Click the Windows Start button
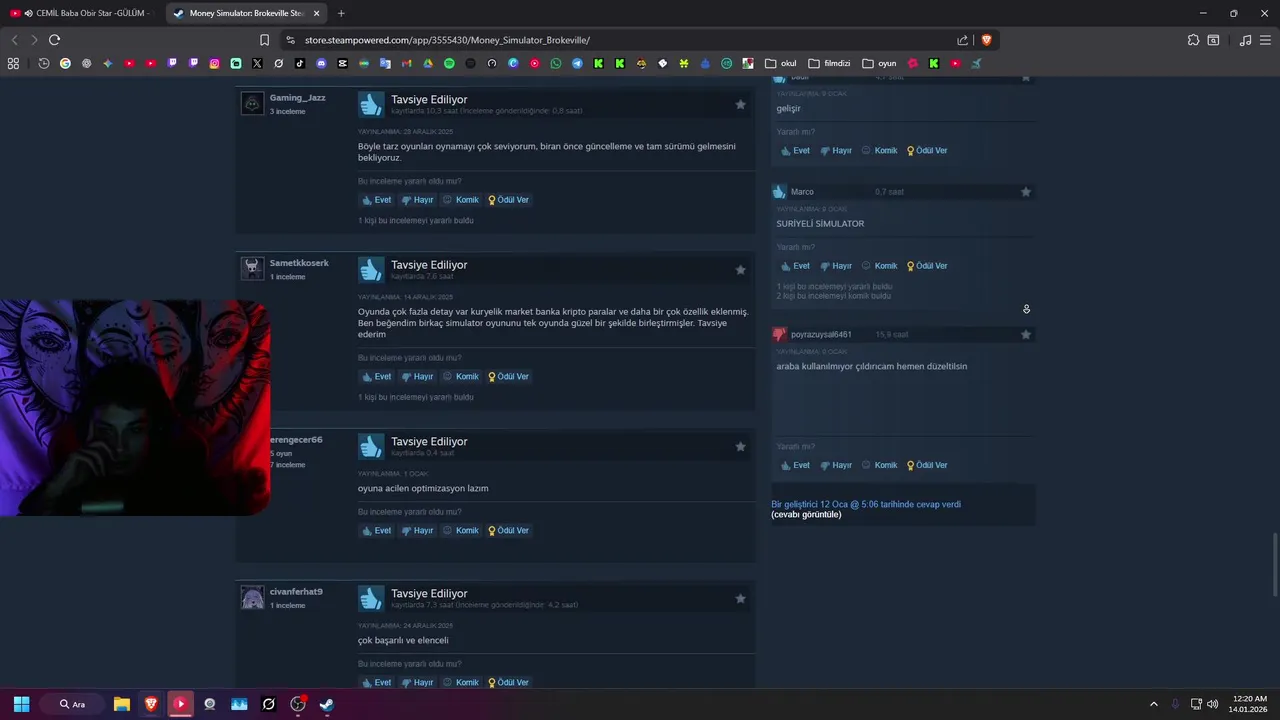Image resolution: width=1280 pixels, height=720 pixels. [x=21, y=704]
